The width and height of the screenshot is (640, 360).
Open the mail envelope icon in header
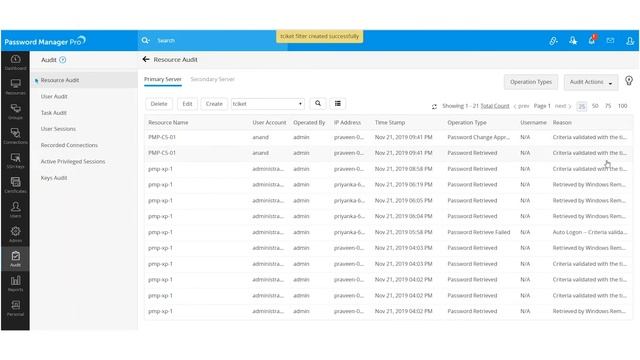click(x=610, y=40)
